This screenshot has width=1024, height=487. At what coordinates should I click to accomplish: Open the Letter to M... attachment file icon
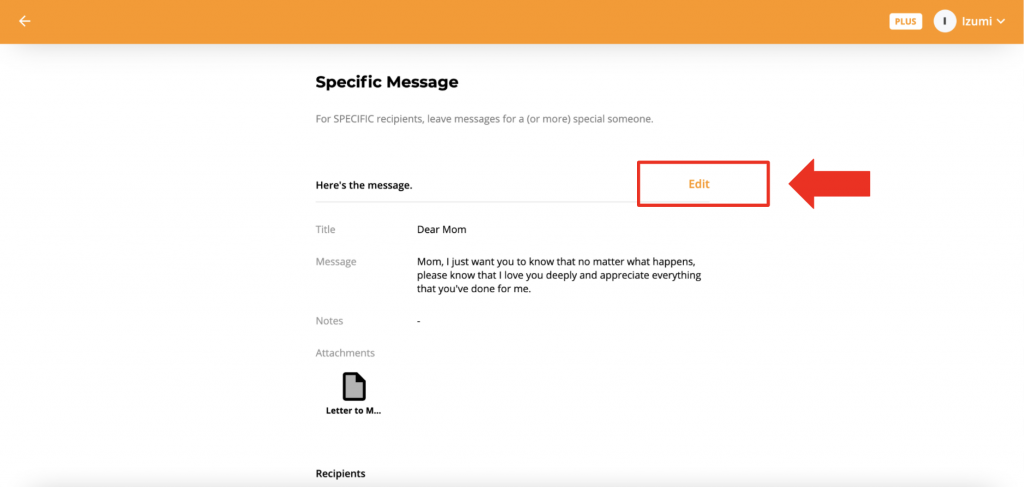(355, 386)
